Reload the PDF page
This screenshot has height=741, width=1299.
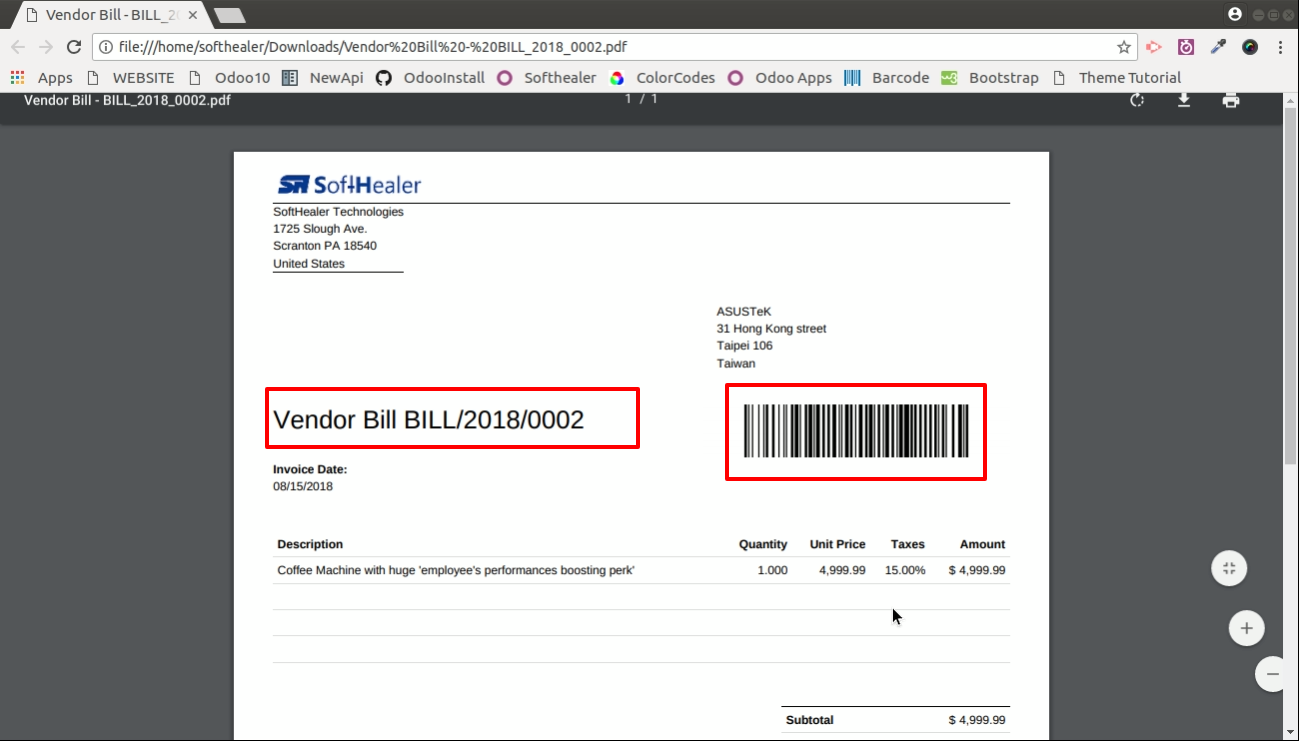click(x=73, y=47)
